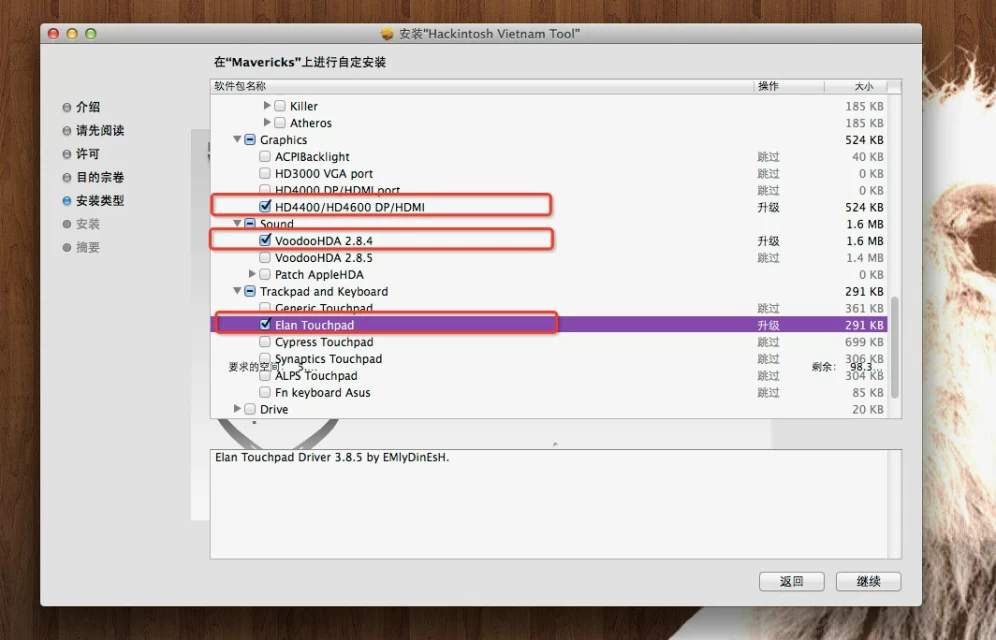Toggle the Trackpad and Keyboard group checkbox

pyautogui.click(x=250, y=291)
